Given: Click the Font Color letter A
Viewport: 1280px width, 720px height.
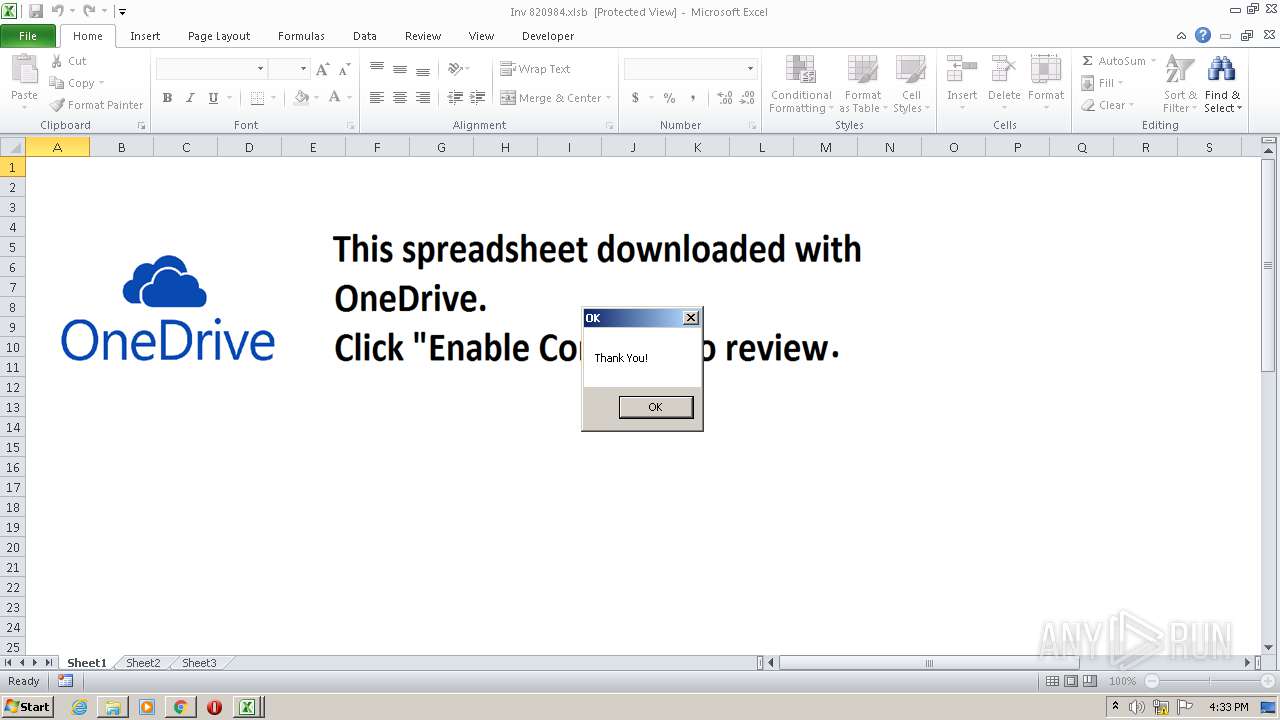Looking at the screenshot, I should coord(334,98).
